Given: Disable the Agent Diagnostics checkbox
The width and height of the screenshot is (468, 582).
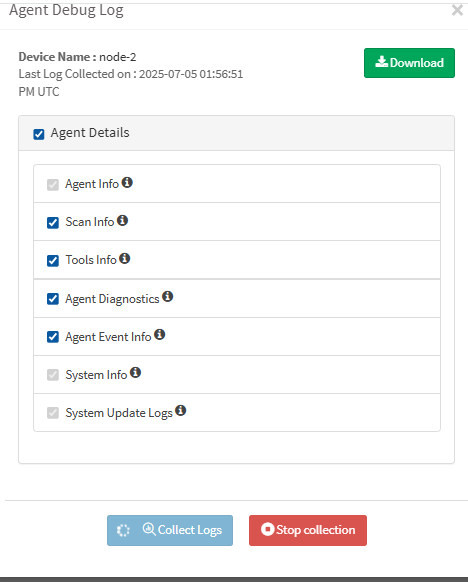Looking at the screenshot, I should [53, 299].
